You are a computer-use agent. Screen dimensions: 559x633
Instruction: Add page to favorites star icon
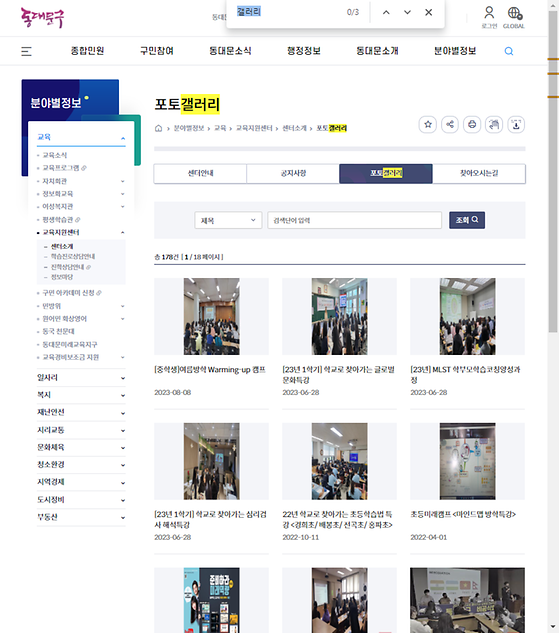pos(428,124)
